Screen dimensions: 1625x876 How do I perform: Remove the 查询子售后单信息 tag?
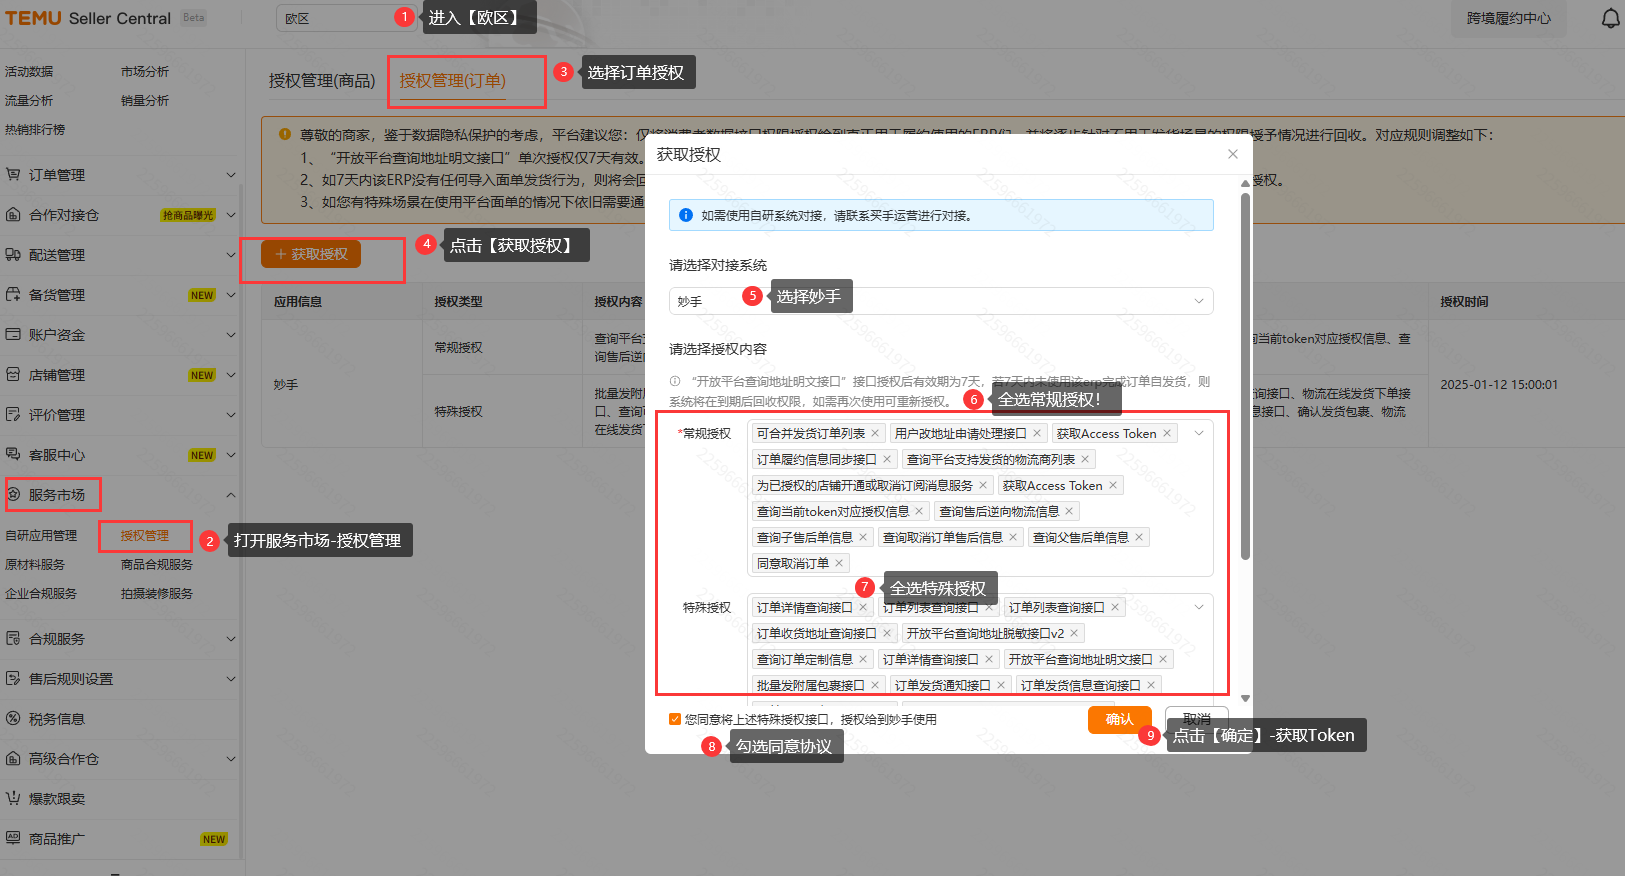863,537
